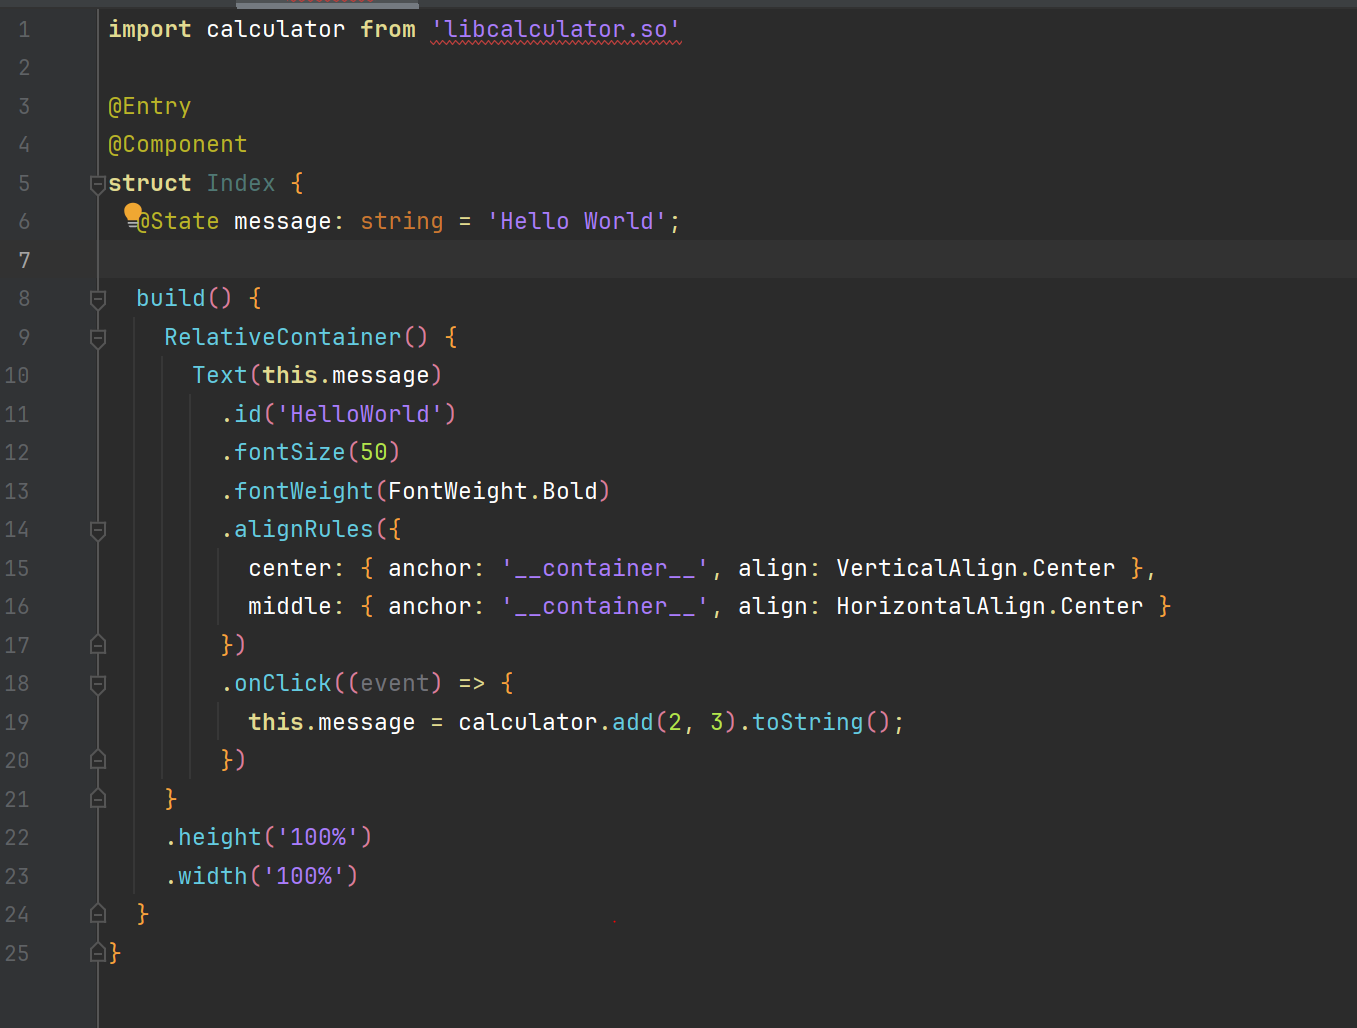Image resolution: width=1357 pixels, height=1028 pixels.
Task: Click the middle key on line 16
Action: click(290, 607)
